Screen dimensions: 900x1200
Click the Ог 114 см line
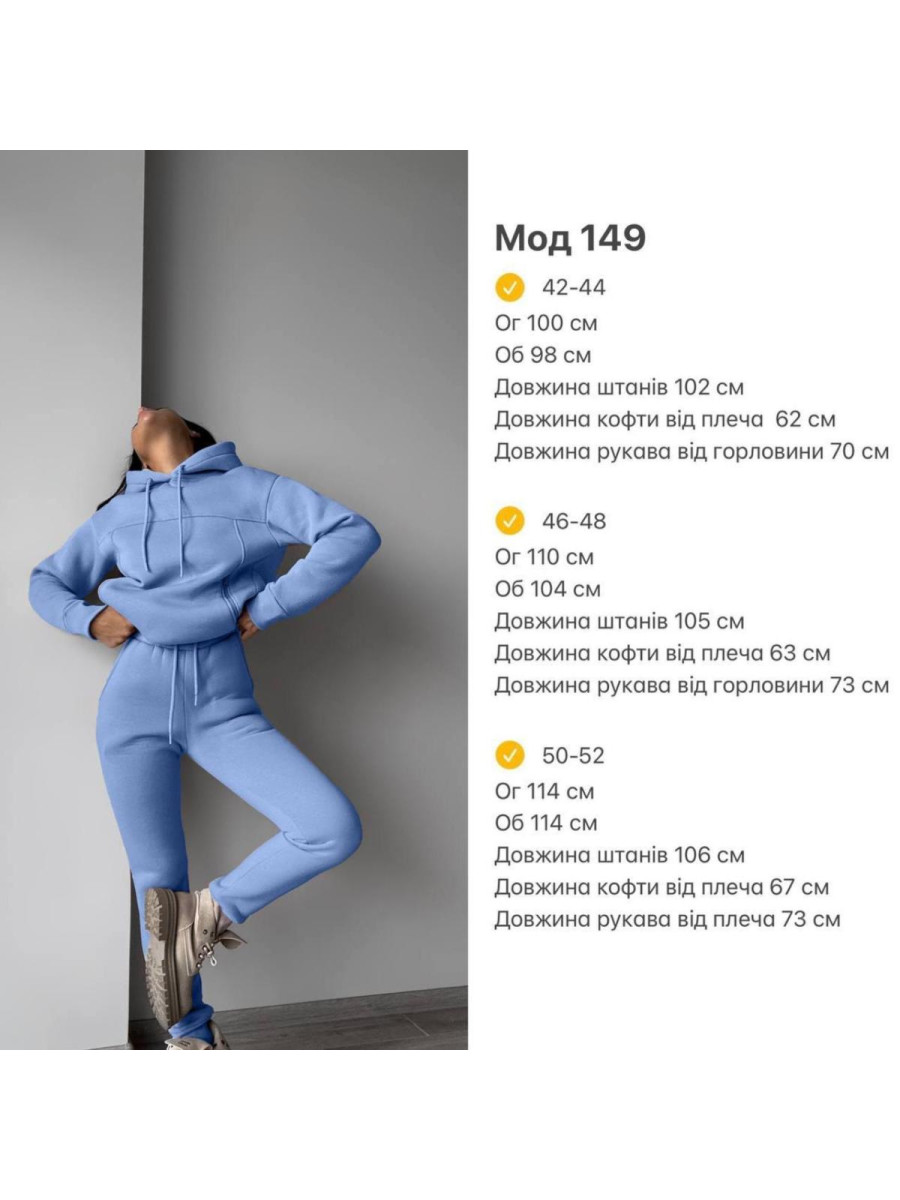(x=545, y=791)
